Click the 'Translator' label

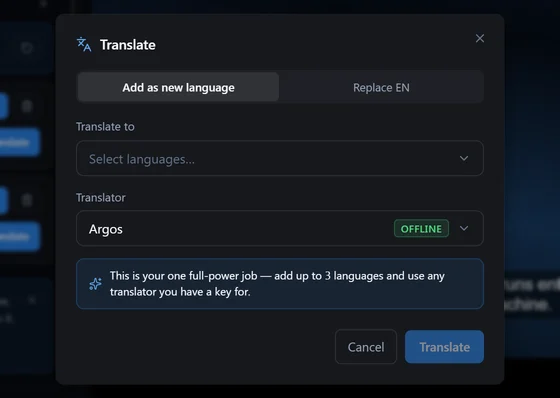pyautogui.click(x=101, y=198)
